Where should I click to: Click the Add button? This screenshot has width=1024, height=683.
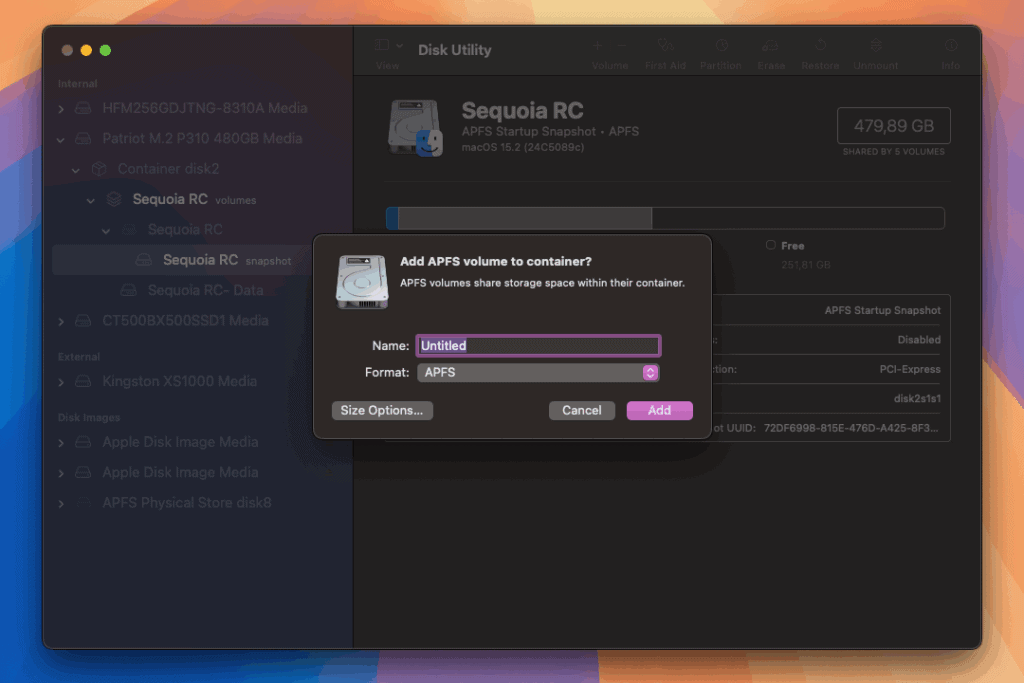659,410
